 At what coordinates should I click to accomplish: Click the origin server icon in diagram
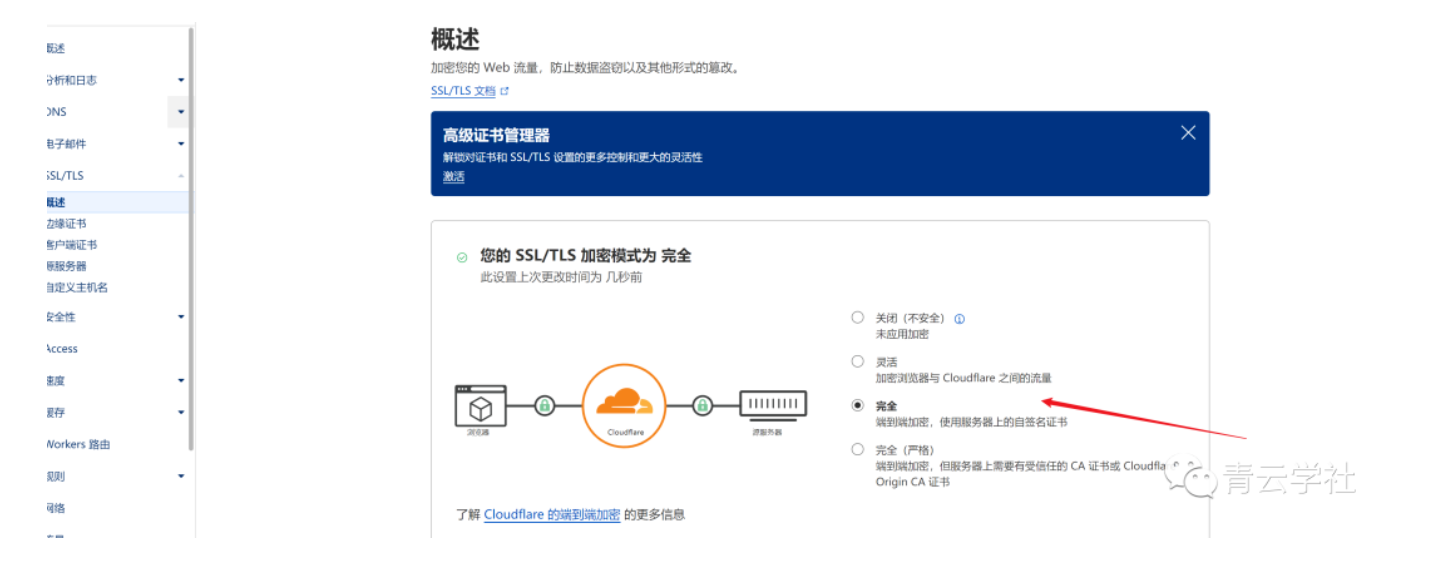click(773, 405)
